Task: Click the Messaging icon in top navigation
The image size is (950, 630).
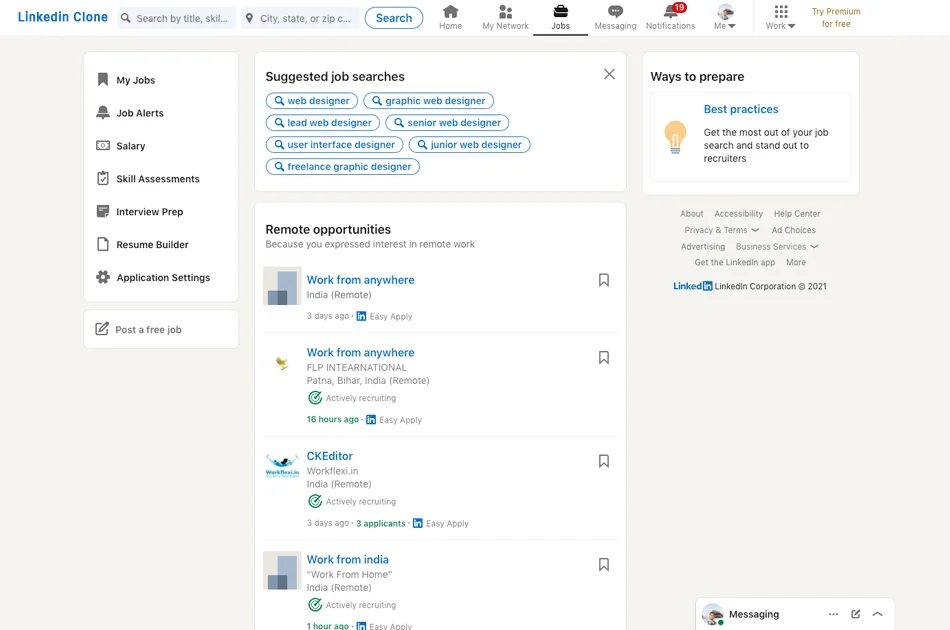Action: (615, 12)
